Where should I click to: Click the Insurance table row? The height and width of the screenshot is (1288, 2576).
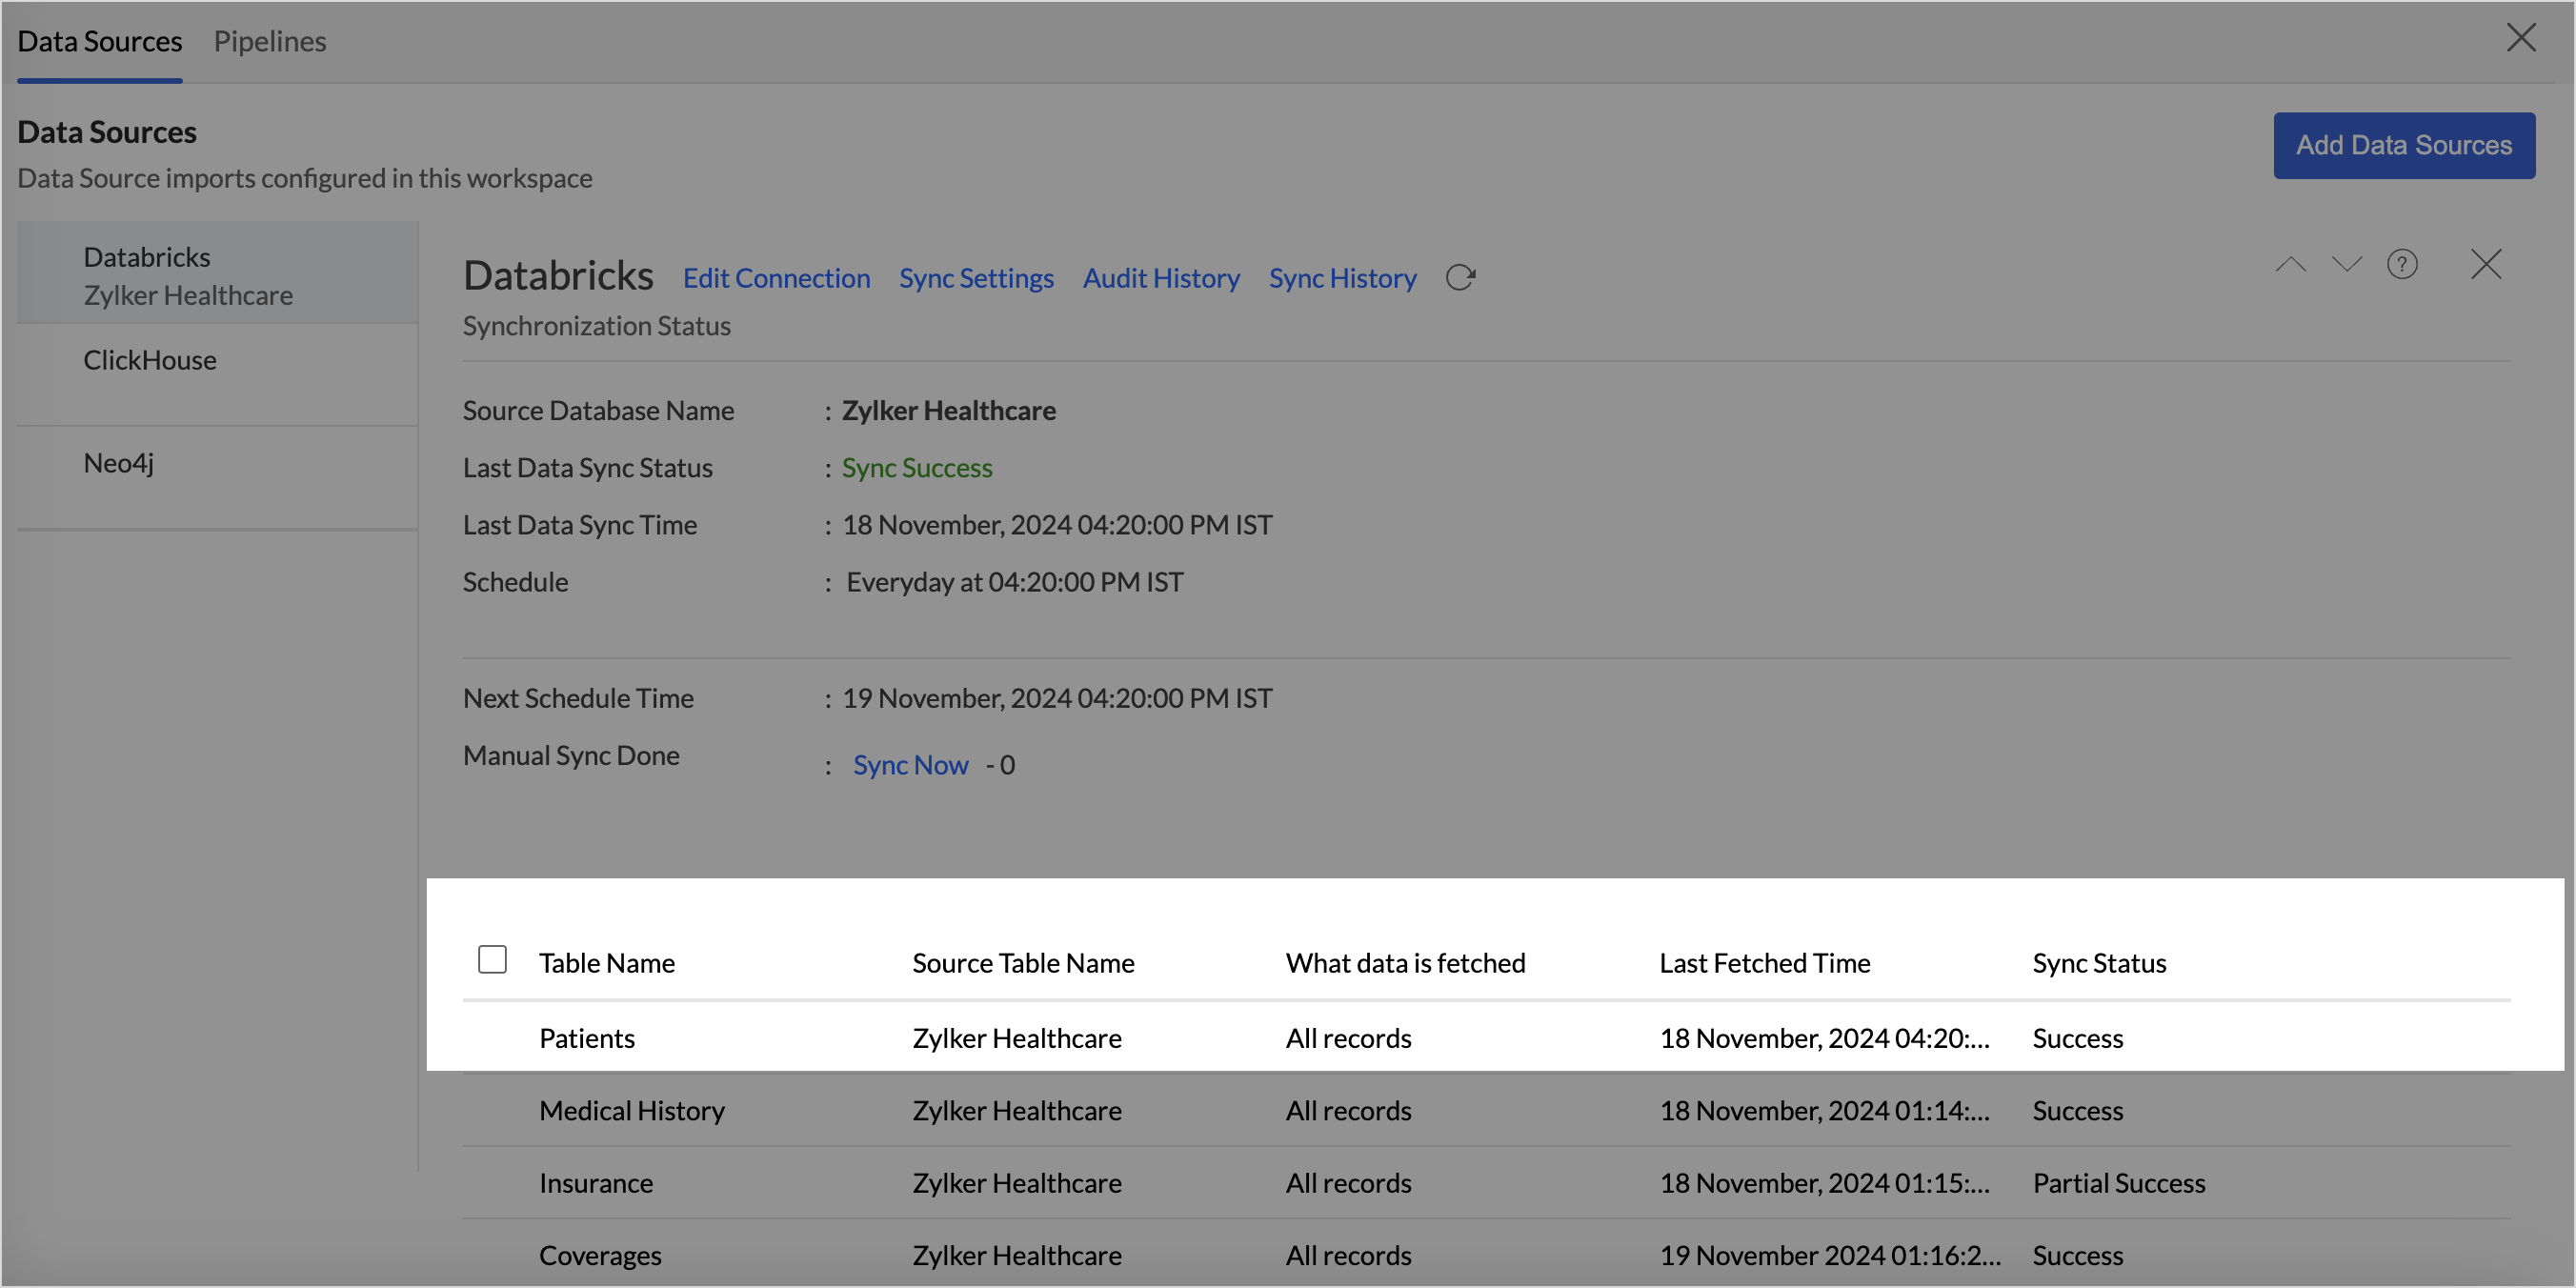tap(596, 1183)
